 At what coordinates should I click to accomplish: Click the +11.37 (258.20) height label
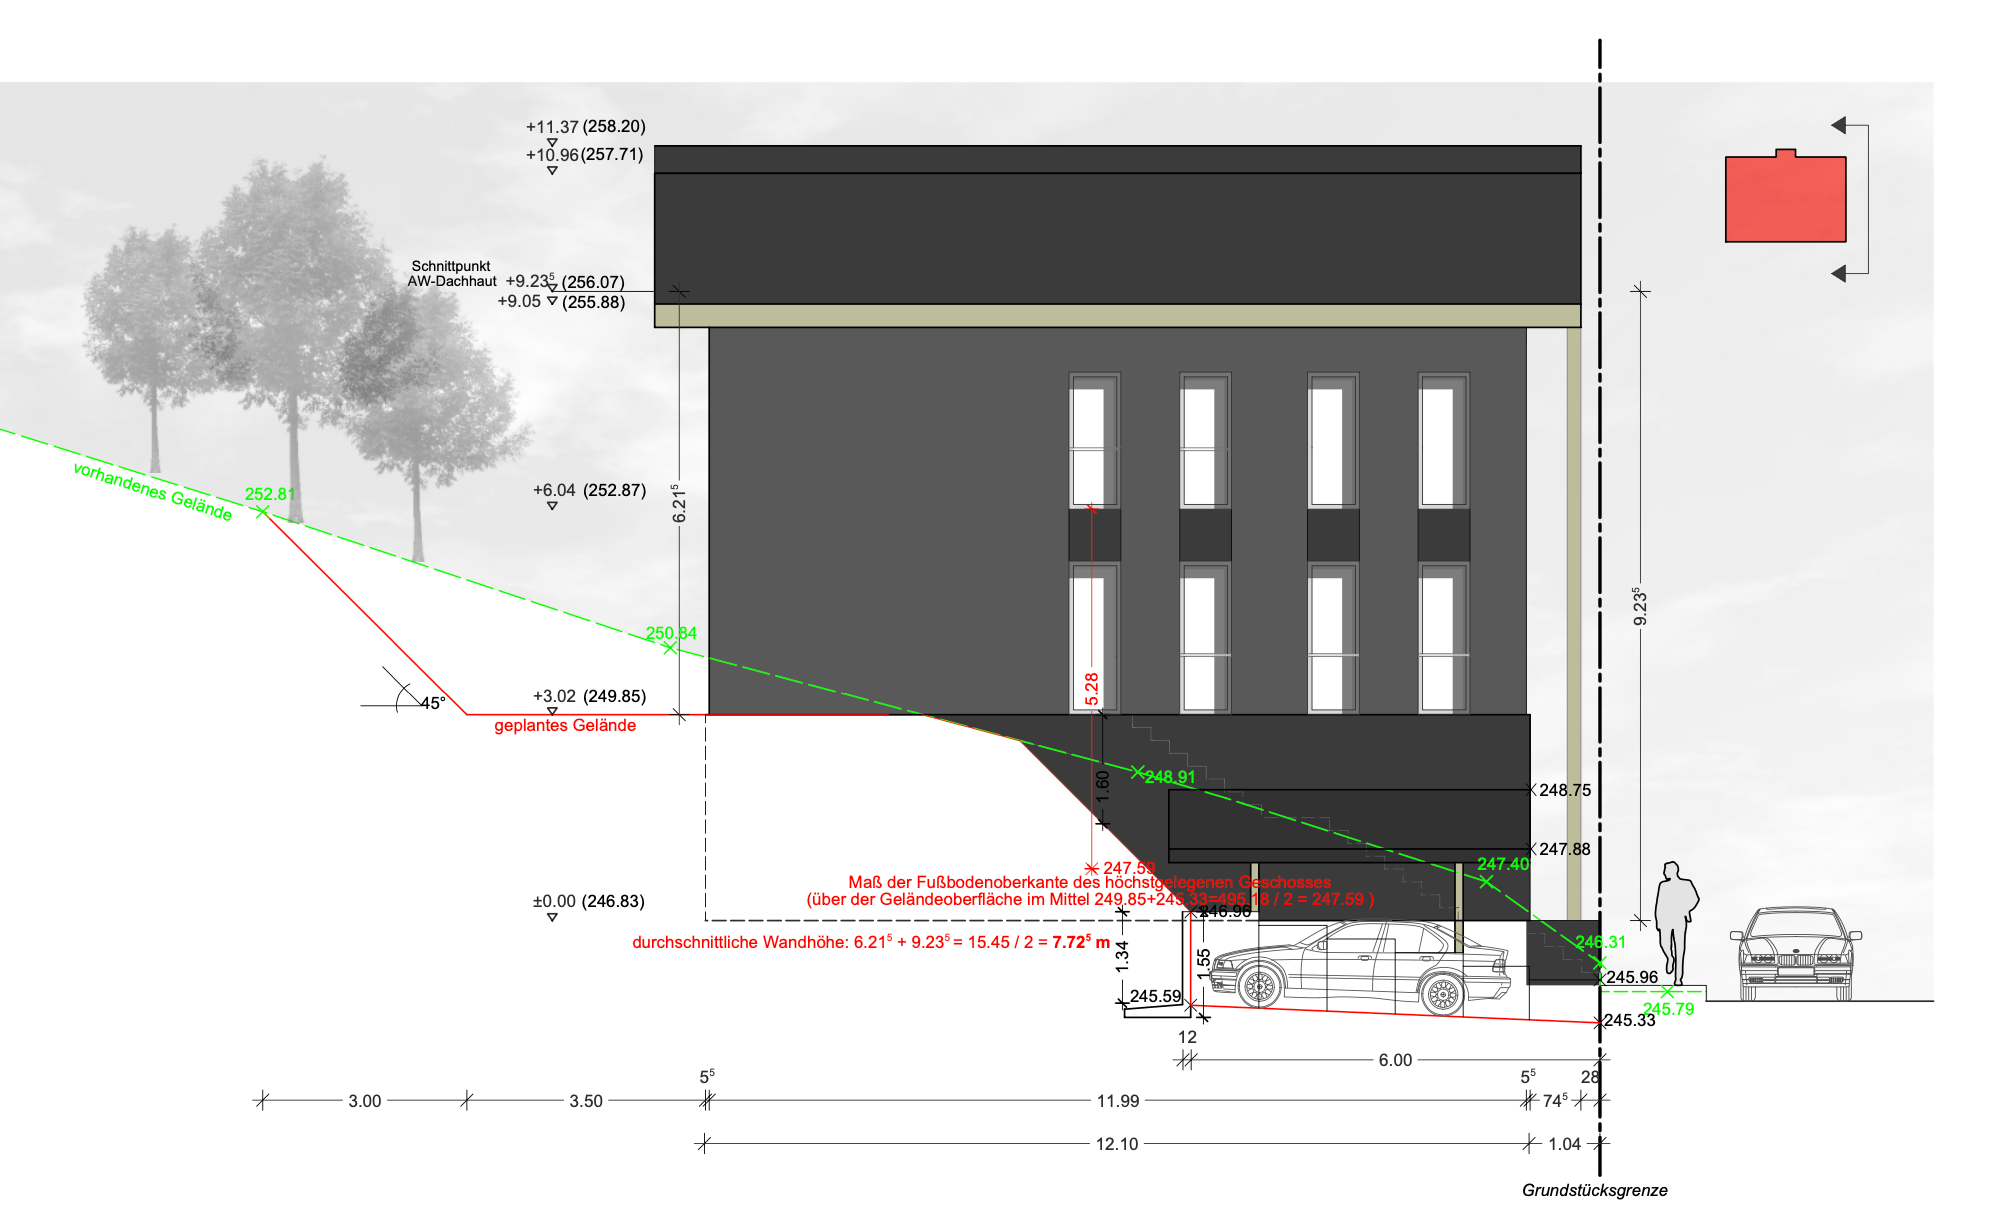(585, 127)
